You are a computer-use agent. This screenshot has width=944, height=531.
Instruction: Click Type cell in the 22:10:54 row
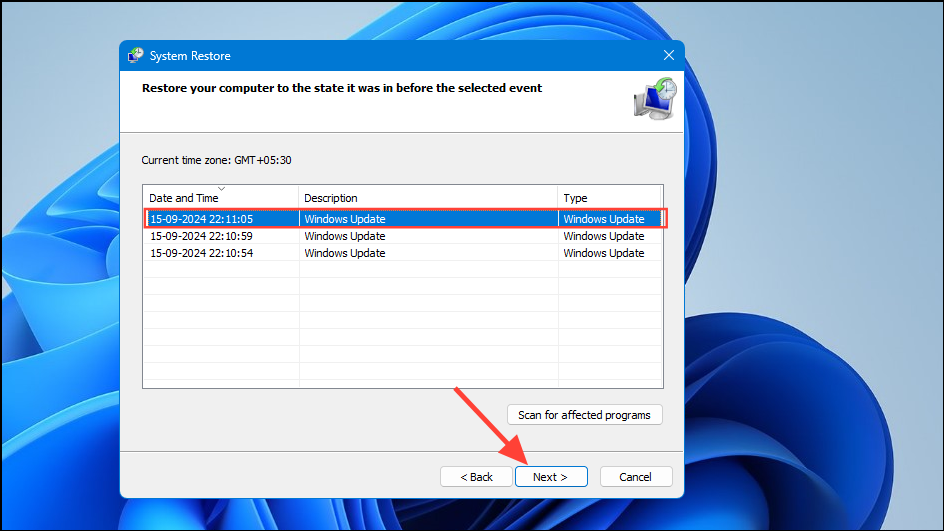click(x=609, y=253)
